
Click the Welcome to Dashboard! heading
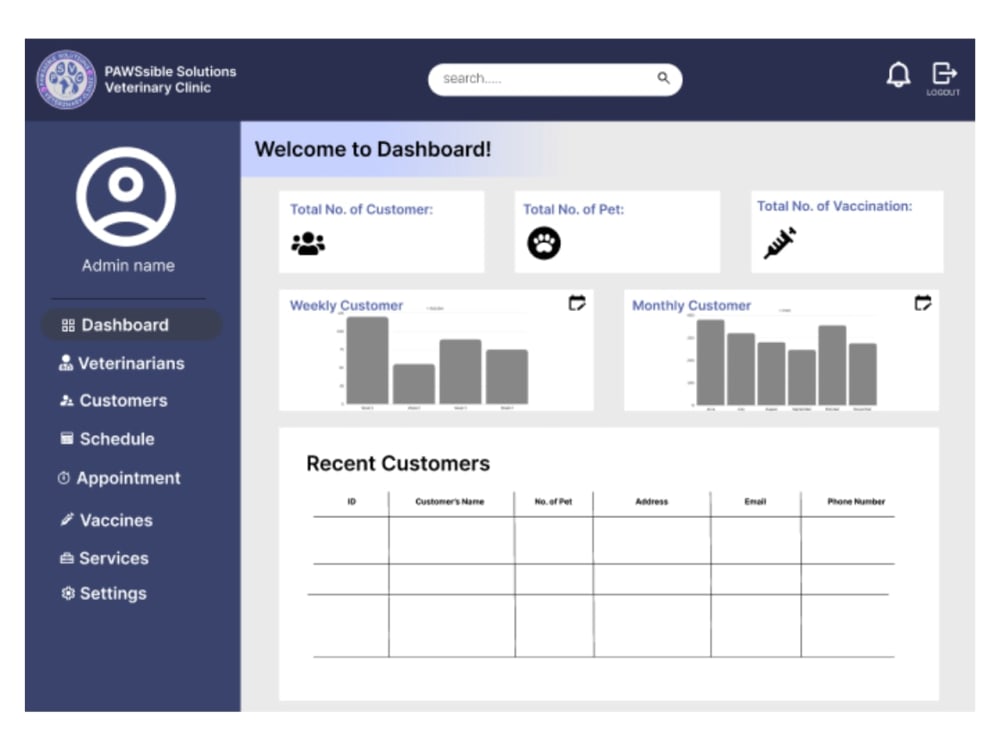coord(373,149)
